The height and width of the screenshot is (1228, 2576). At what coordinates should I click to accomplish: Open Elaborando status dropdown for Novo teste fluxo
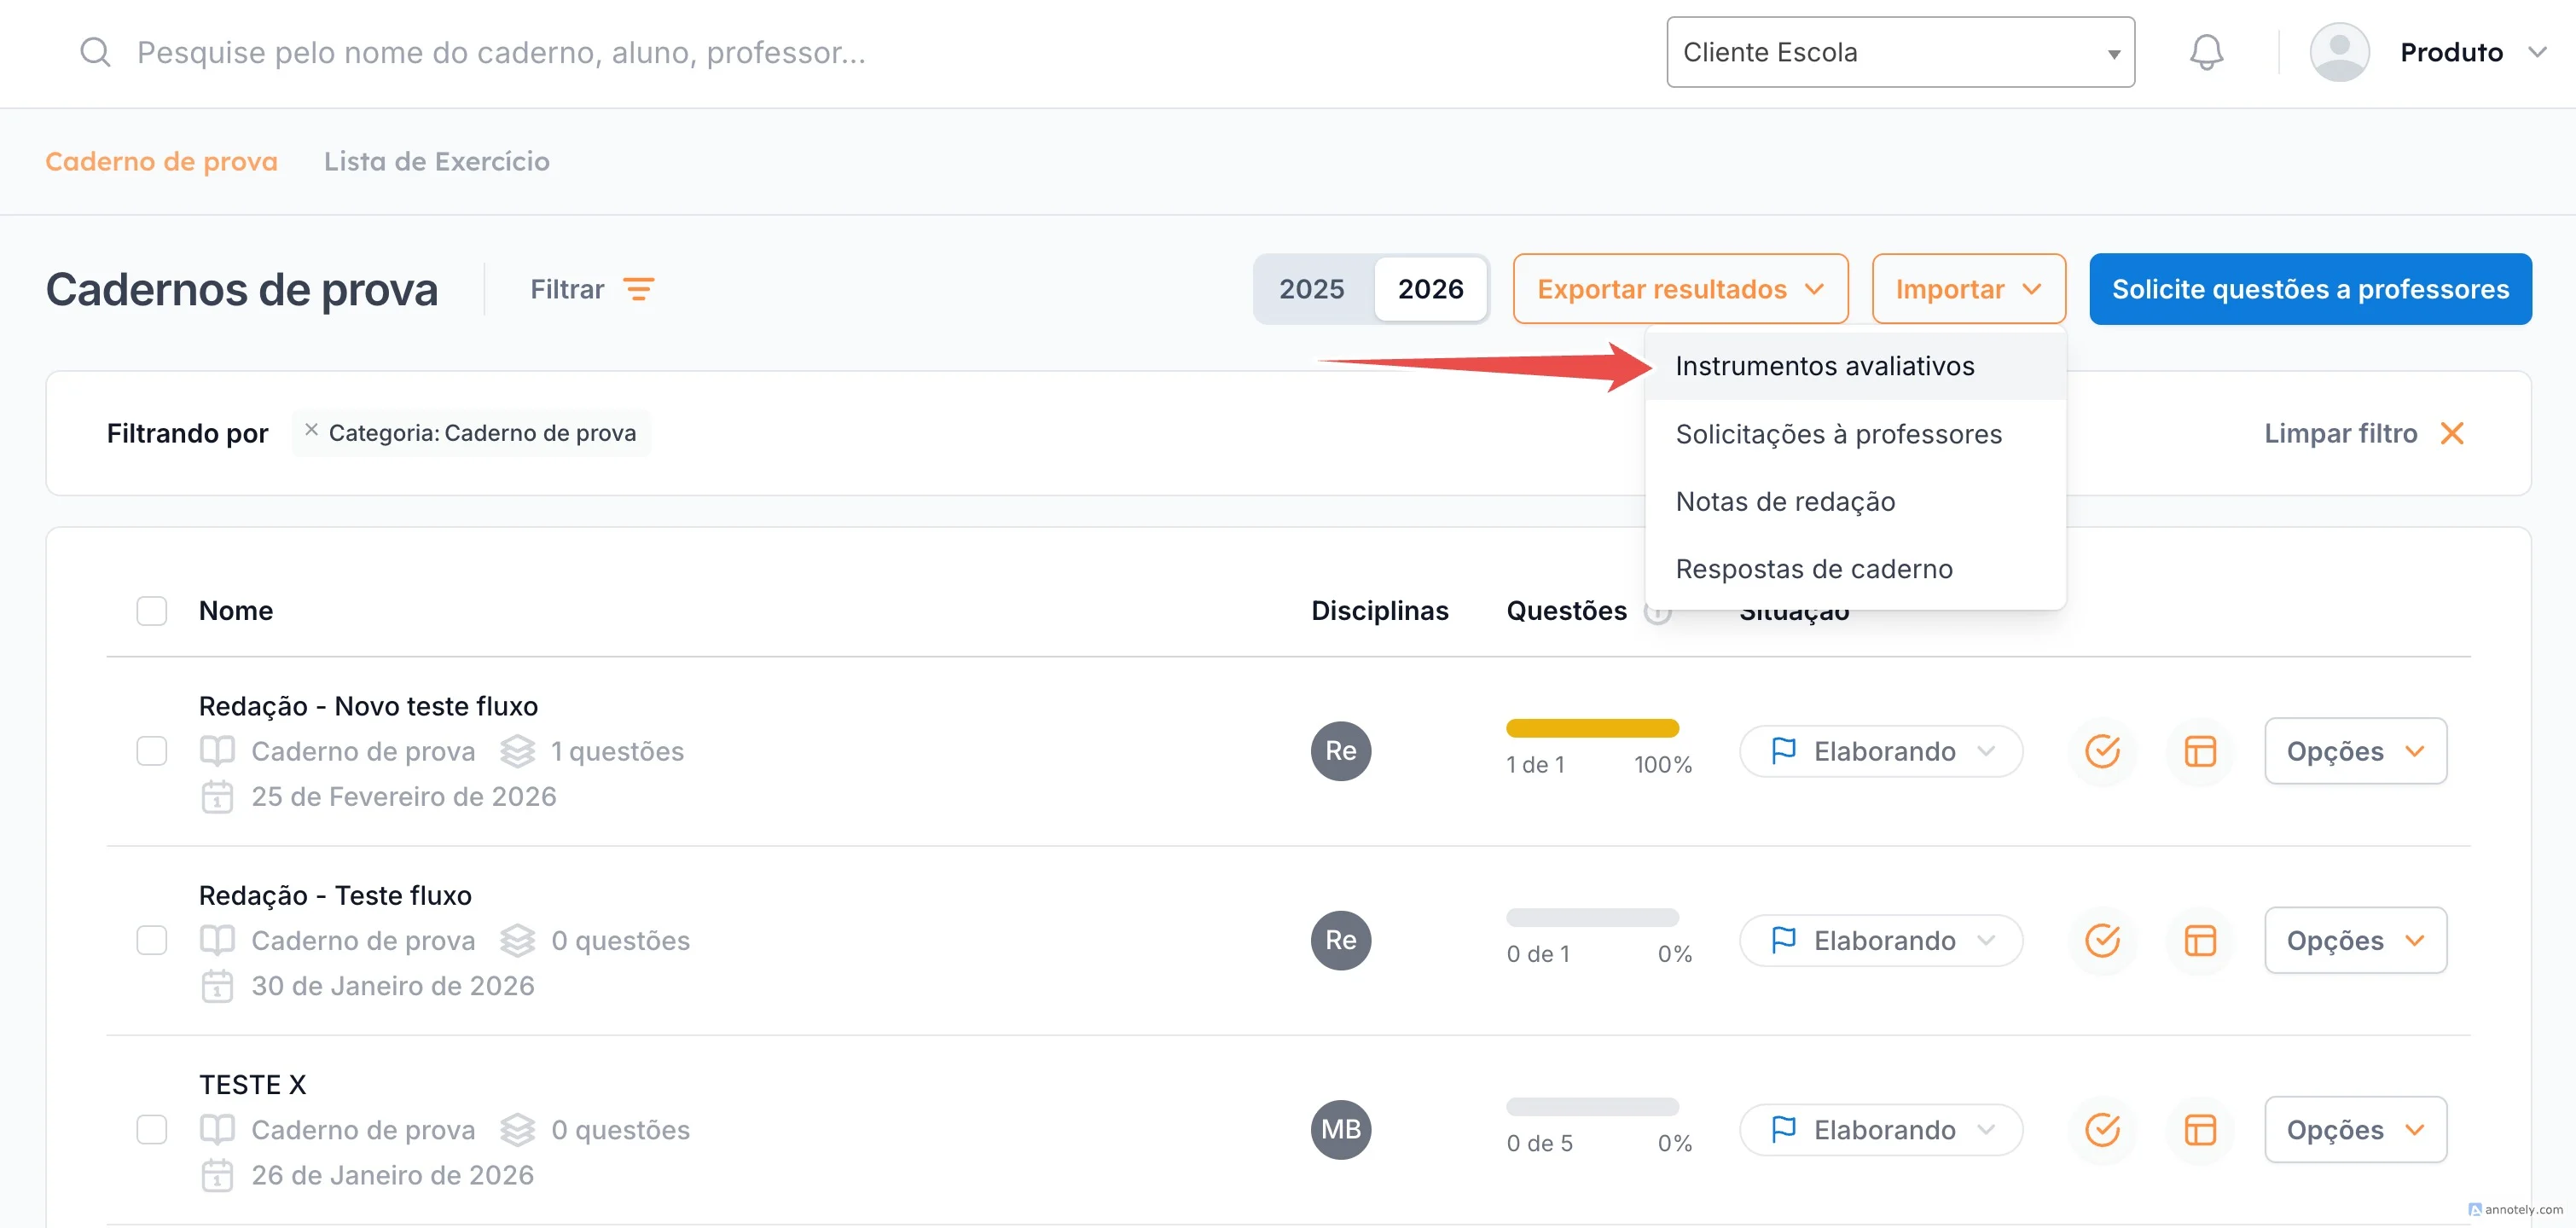click(1880, 751)
